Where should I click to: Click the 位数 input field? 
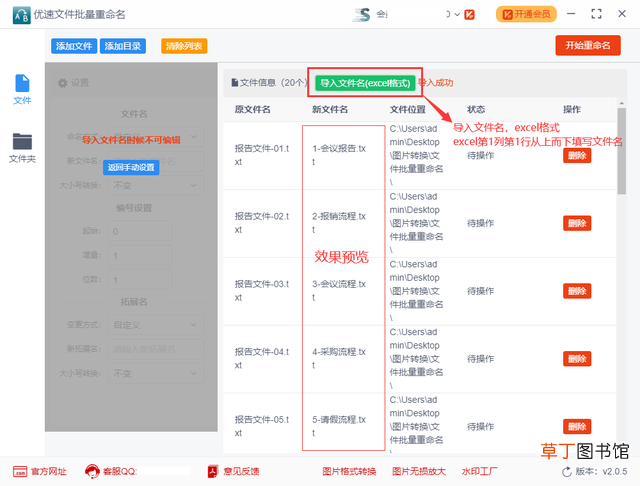click(140, 280)
